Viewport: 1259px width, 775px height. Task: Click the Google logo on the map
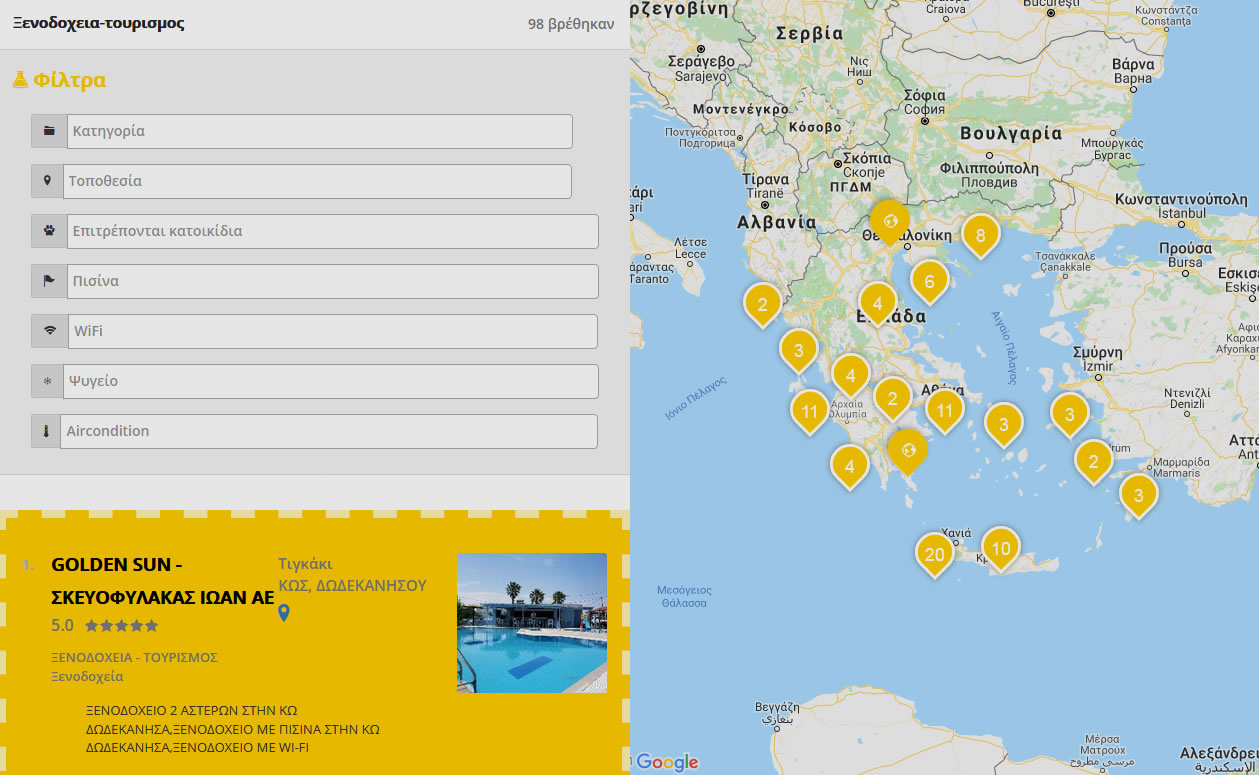click(x=667, y=762)
